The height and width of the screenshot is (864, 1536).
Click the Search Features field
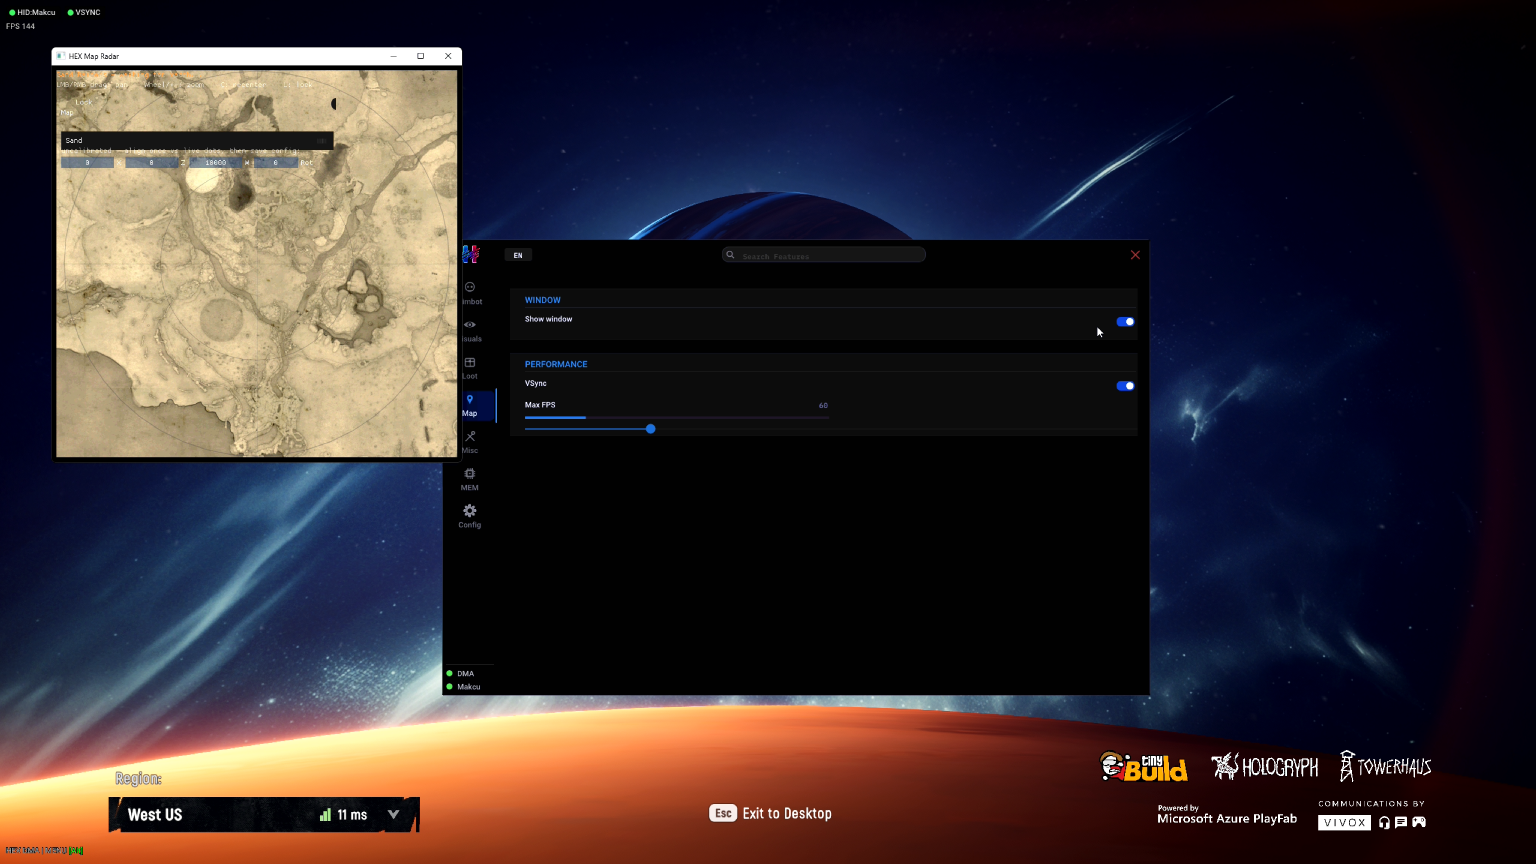click(824, 255)
